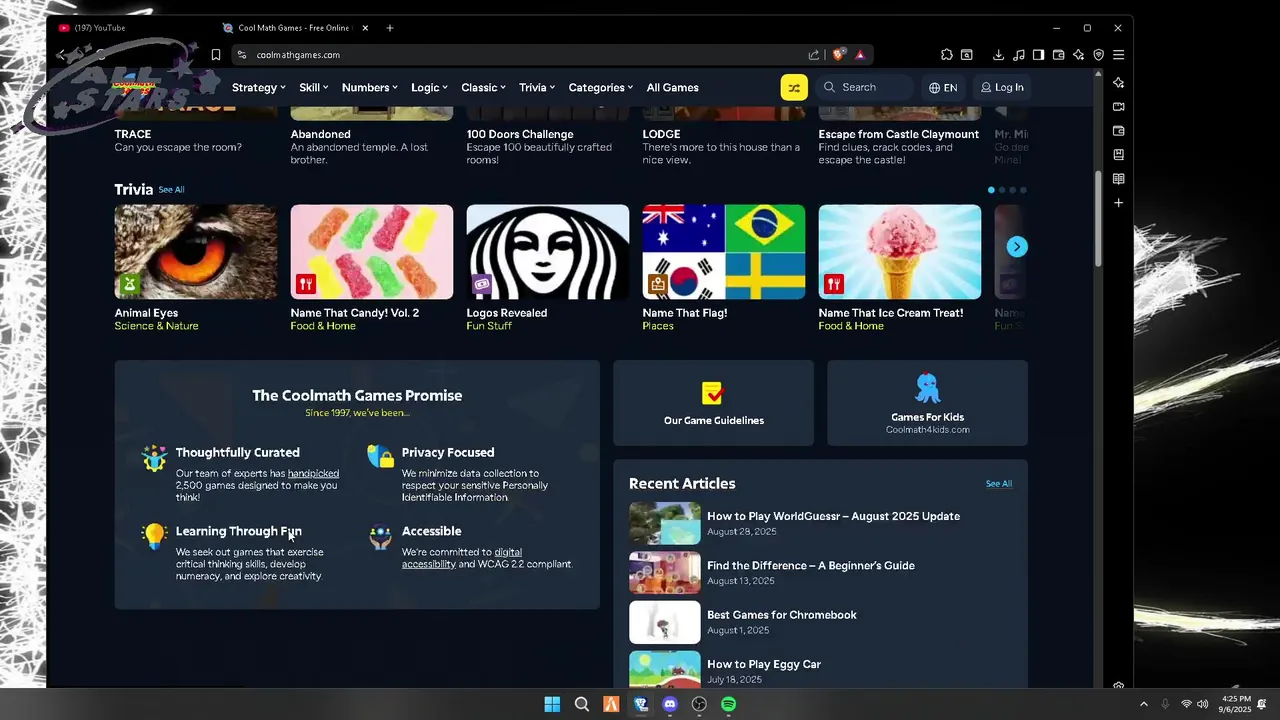1280x720 pixels.
Task: Expand the Logic dropdown menu
Action: (430, 87)
